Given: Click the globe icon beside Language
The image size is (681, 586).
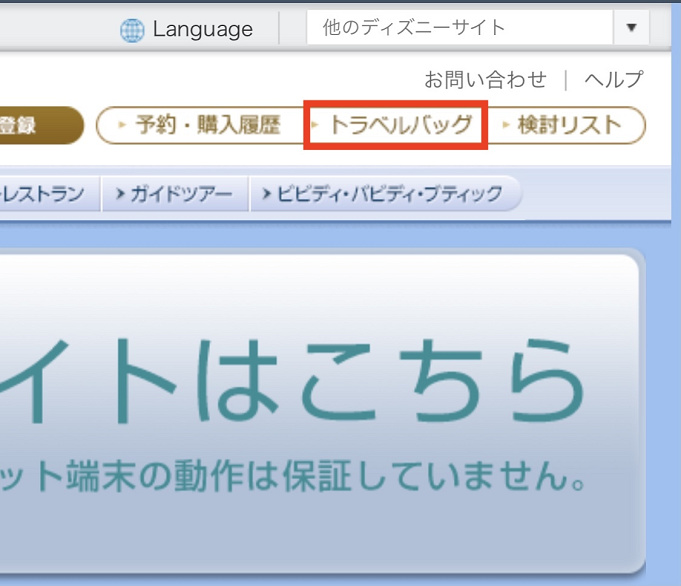Looking at the screenshot, I should click(132, 30).
